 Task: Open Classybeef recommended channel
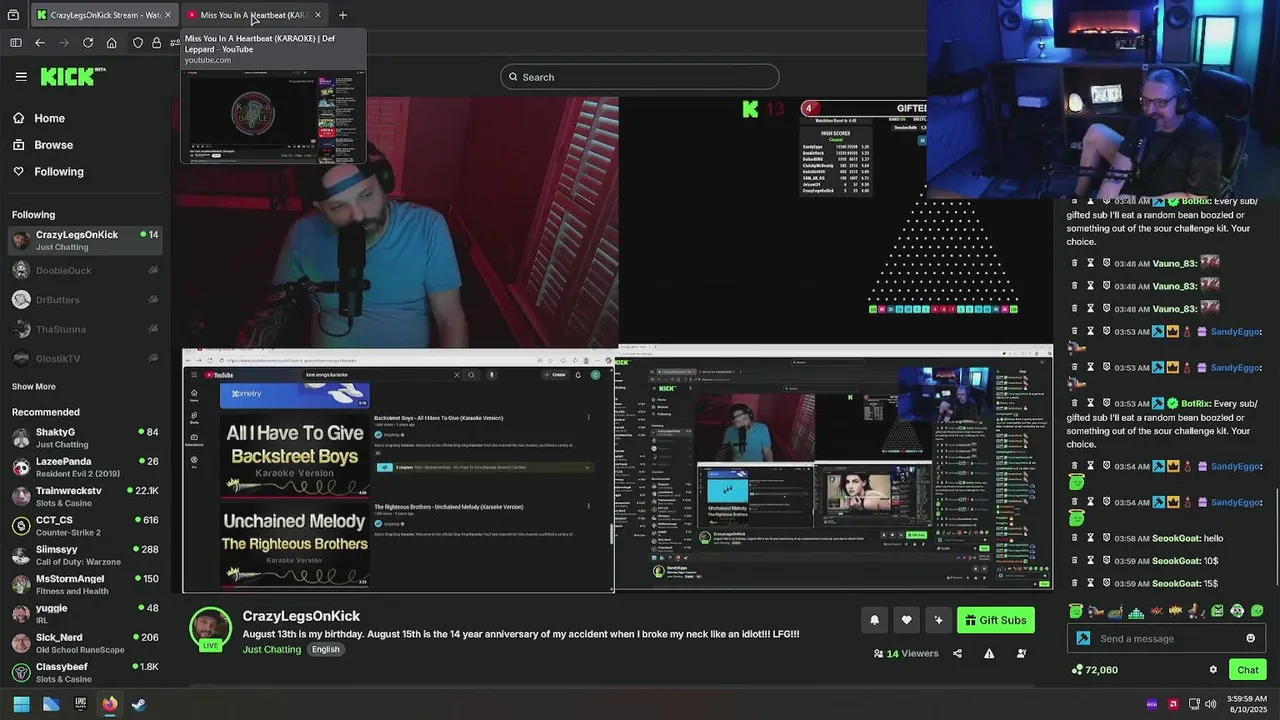[85, 672]
